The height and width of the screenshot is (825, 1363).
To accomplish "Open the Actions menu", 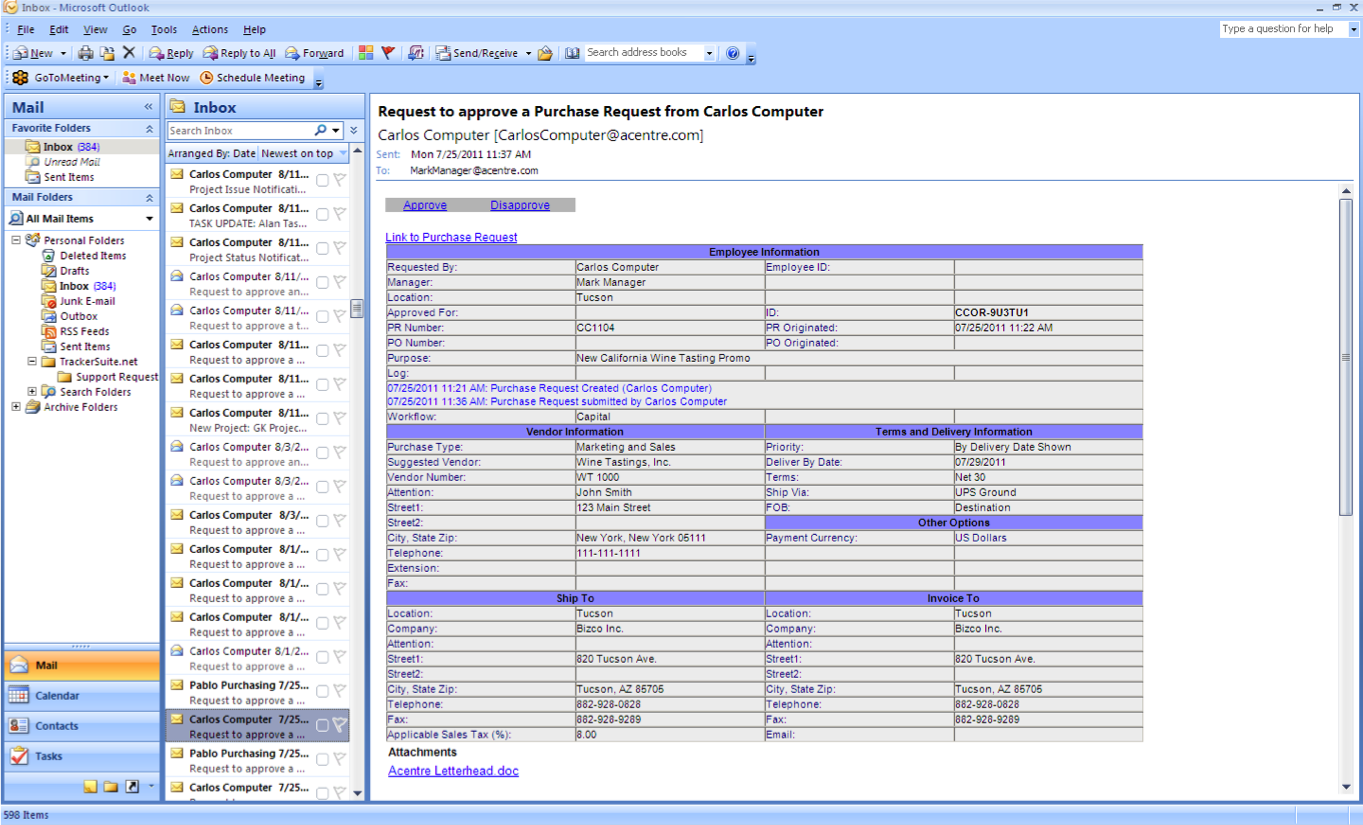I will (209, 30).
